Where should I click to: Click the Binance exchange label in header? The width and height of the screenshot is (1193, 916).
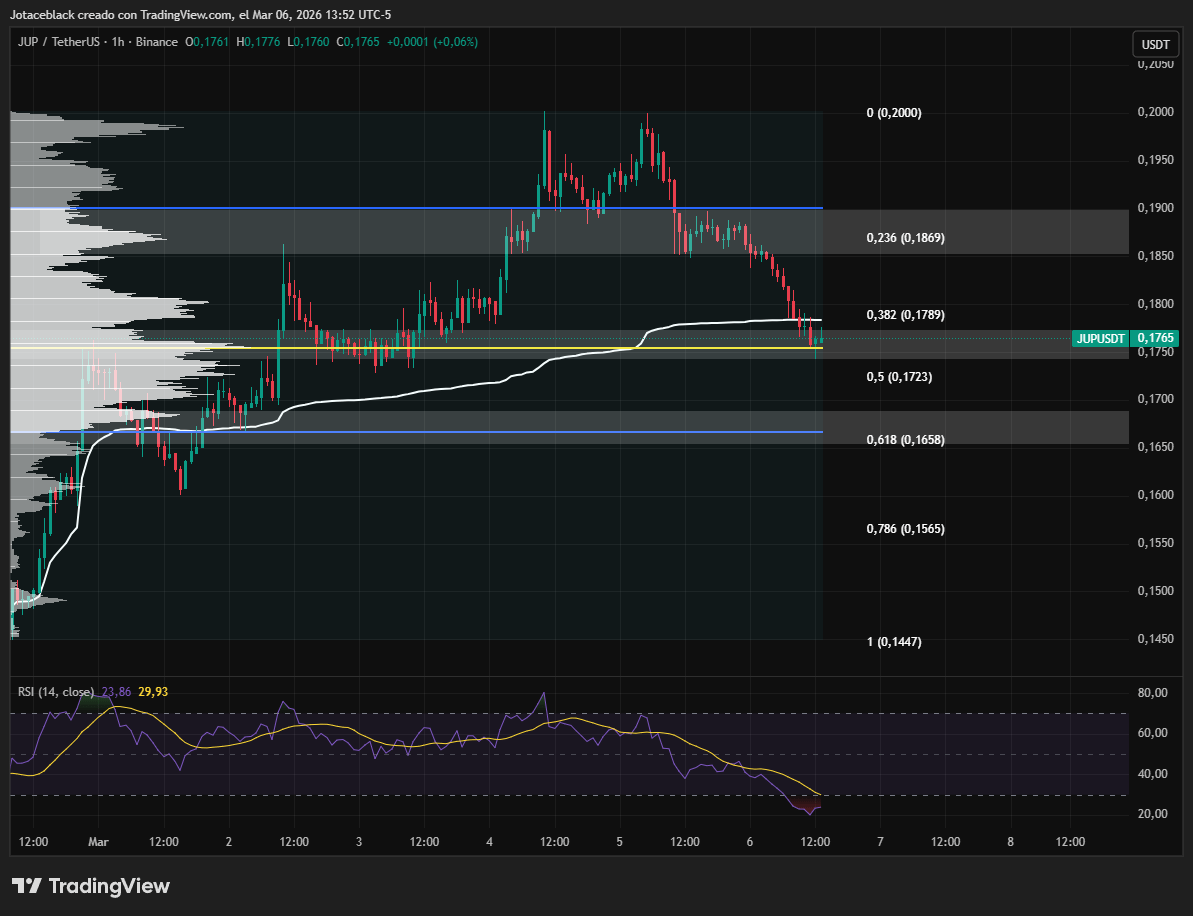coord(157,42)
